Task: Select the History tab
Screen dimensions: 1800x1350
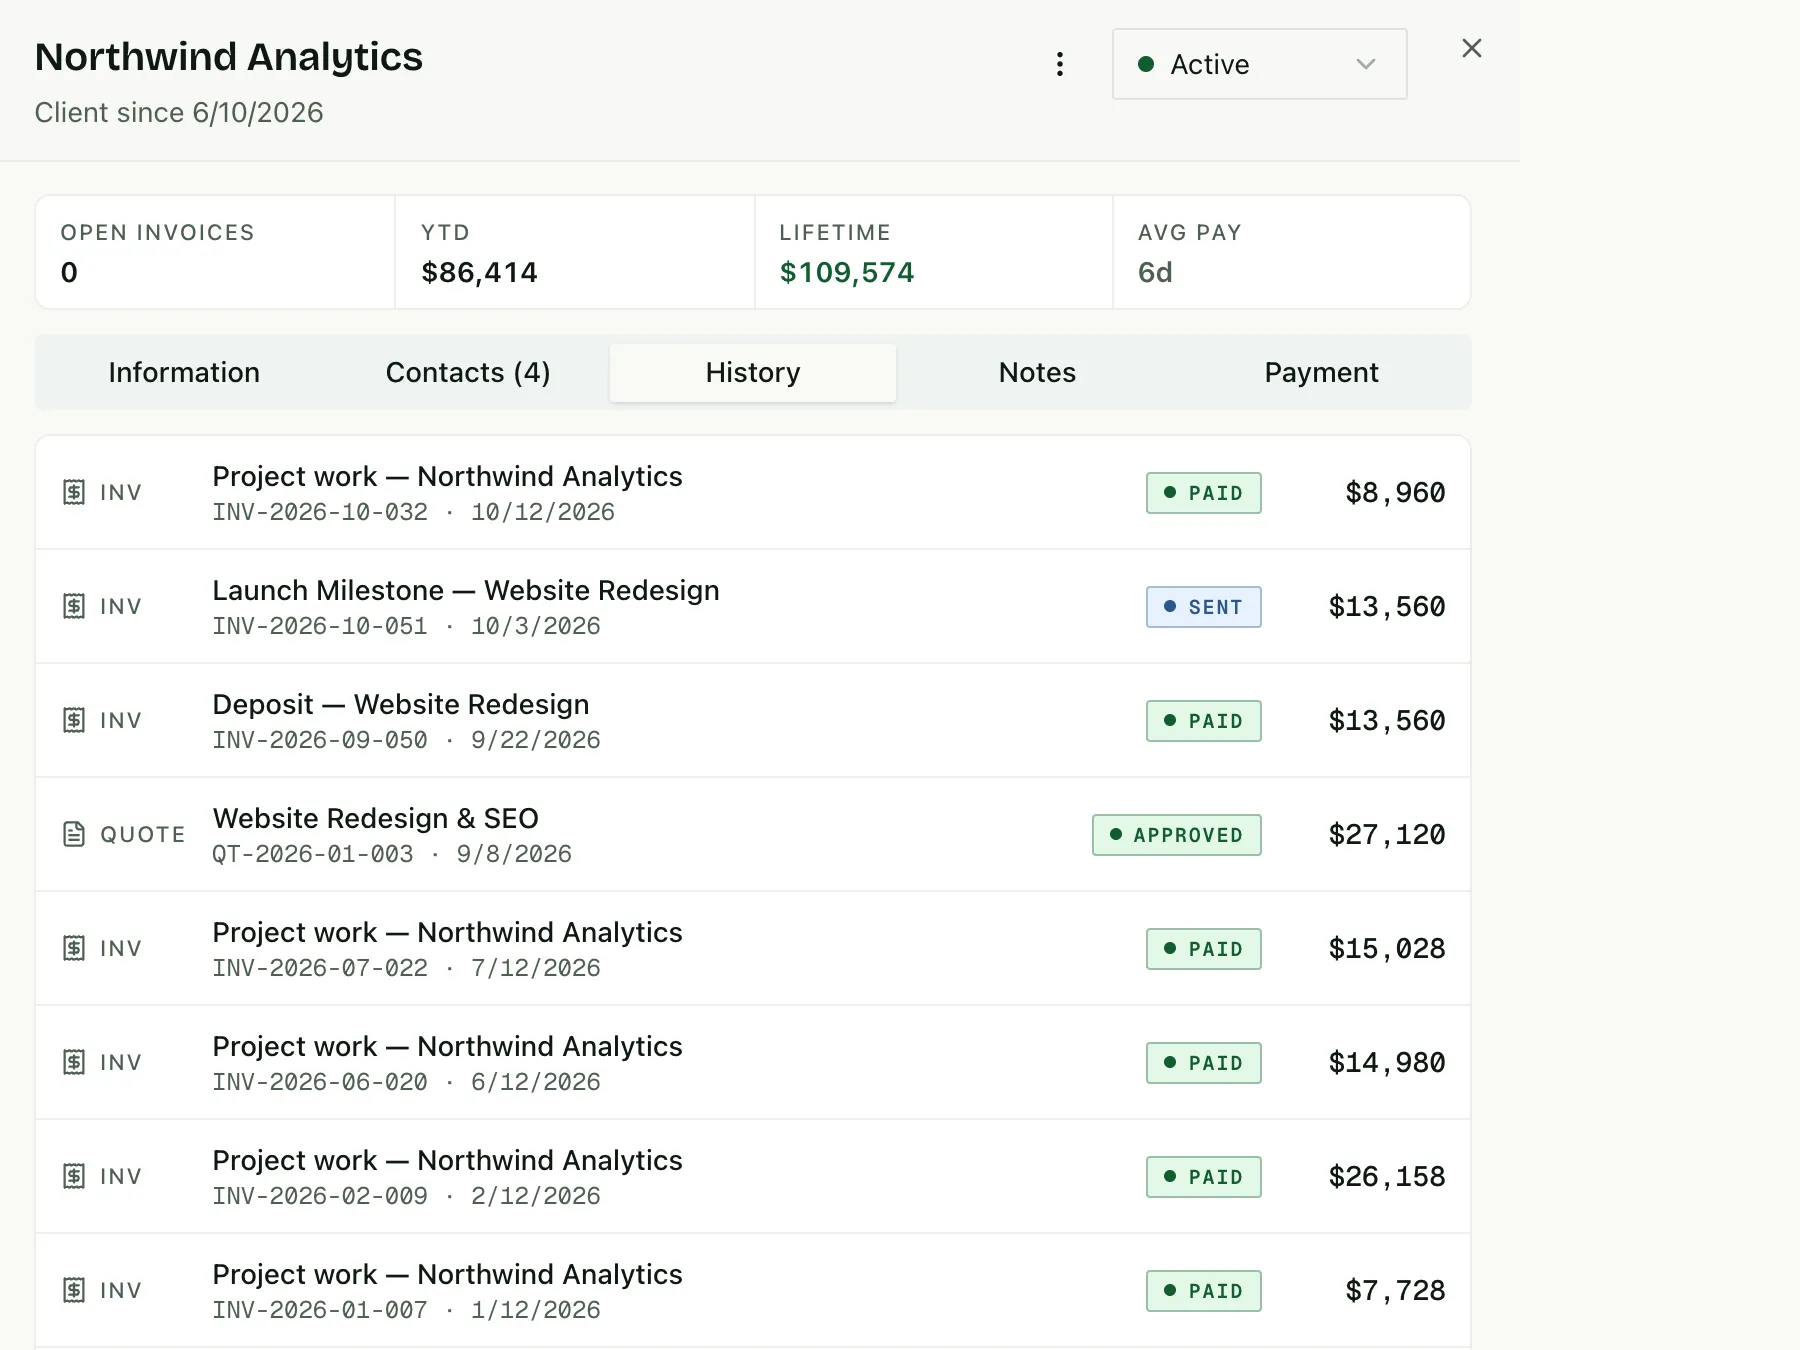Action: [x=753, y=372]
